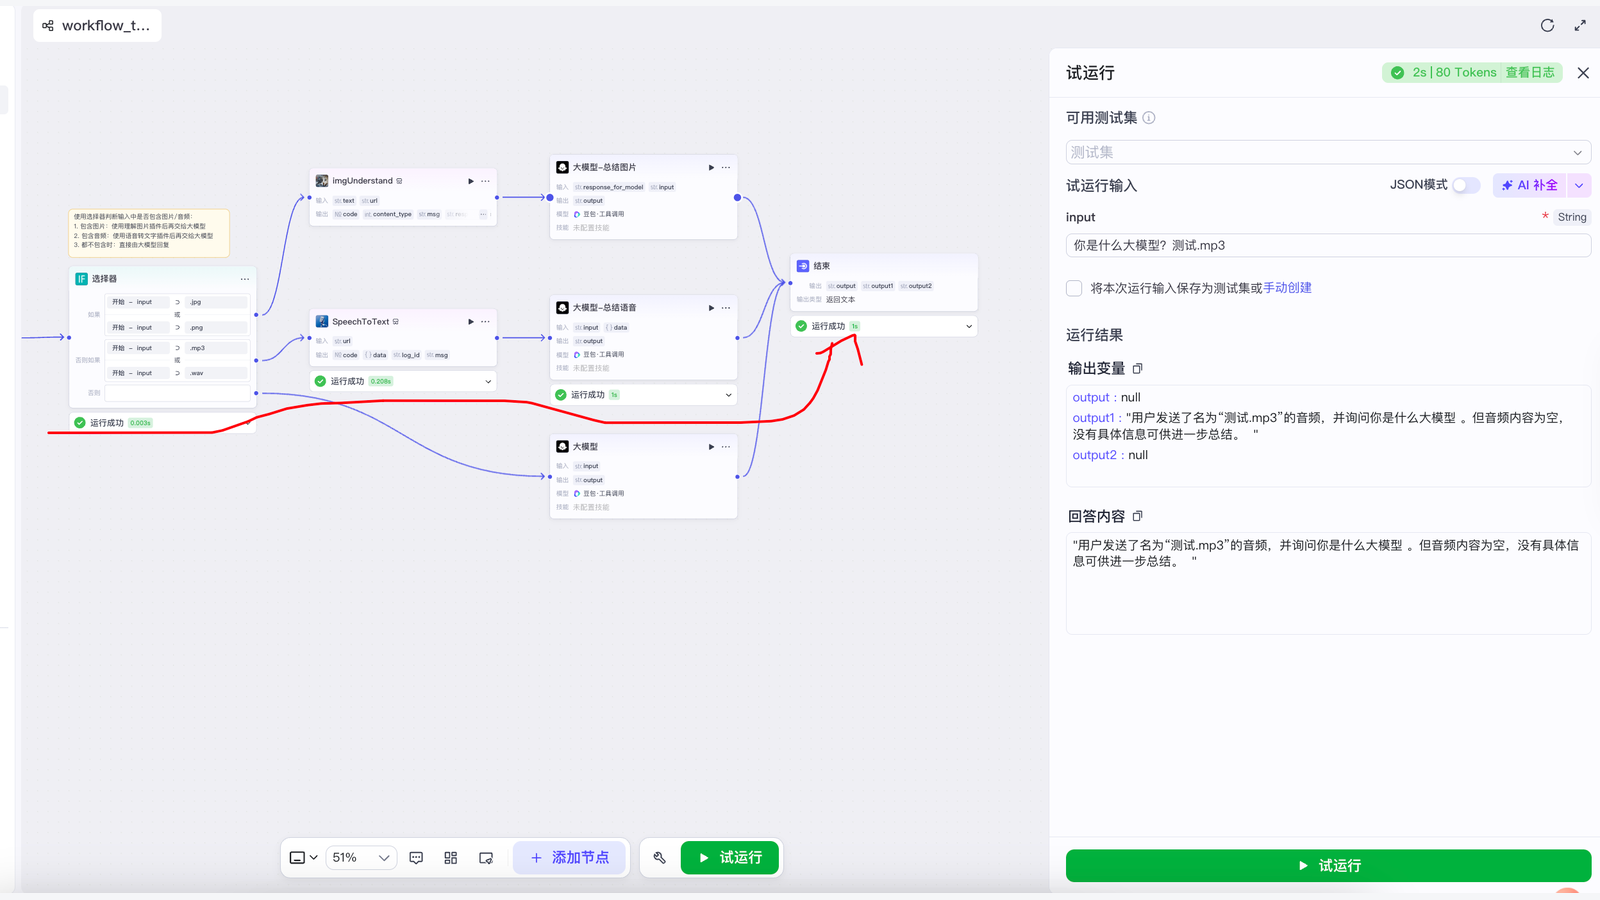The height and width of the screenshot is (900, 1600).
Task: Click the 查看日志 view logs link
Action: [x=1529, y=73]
